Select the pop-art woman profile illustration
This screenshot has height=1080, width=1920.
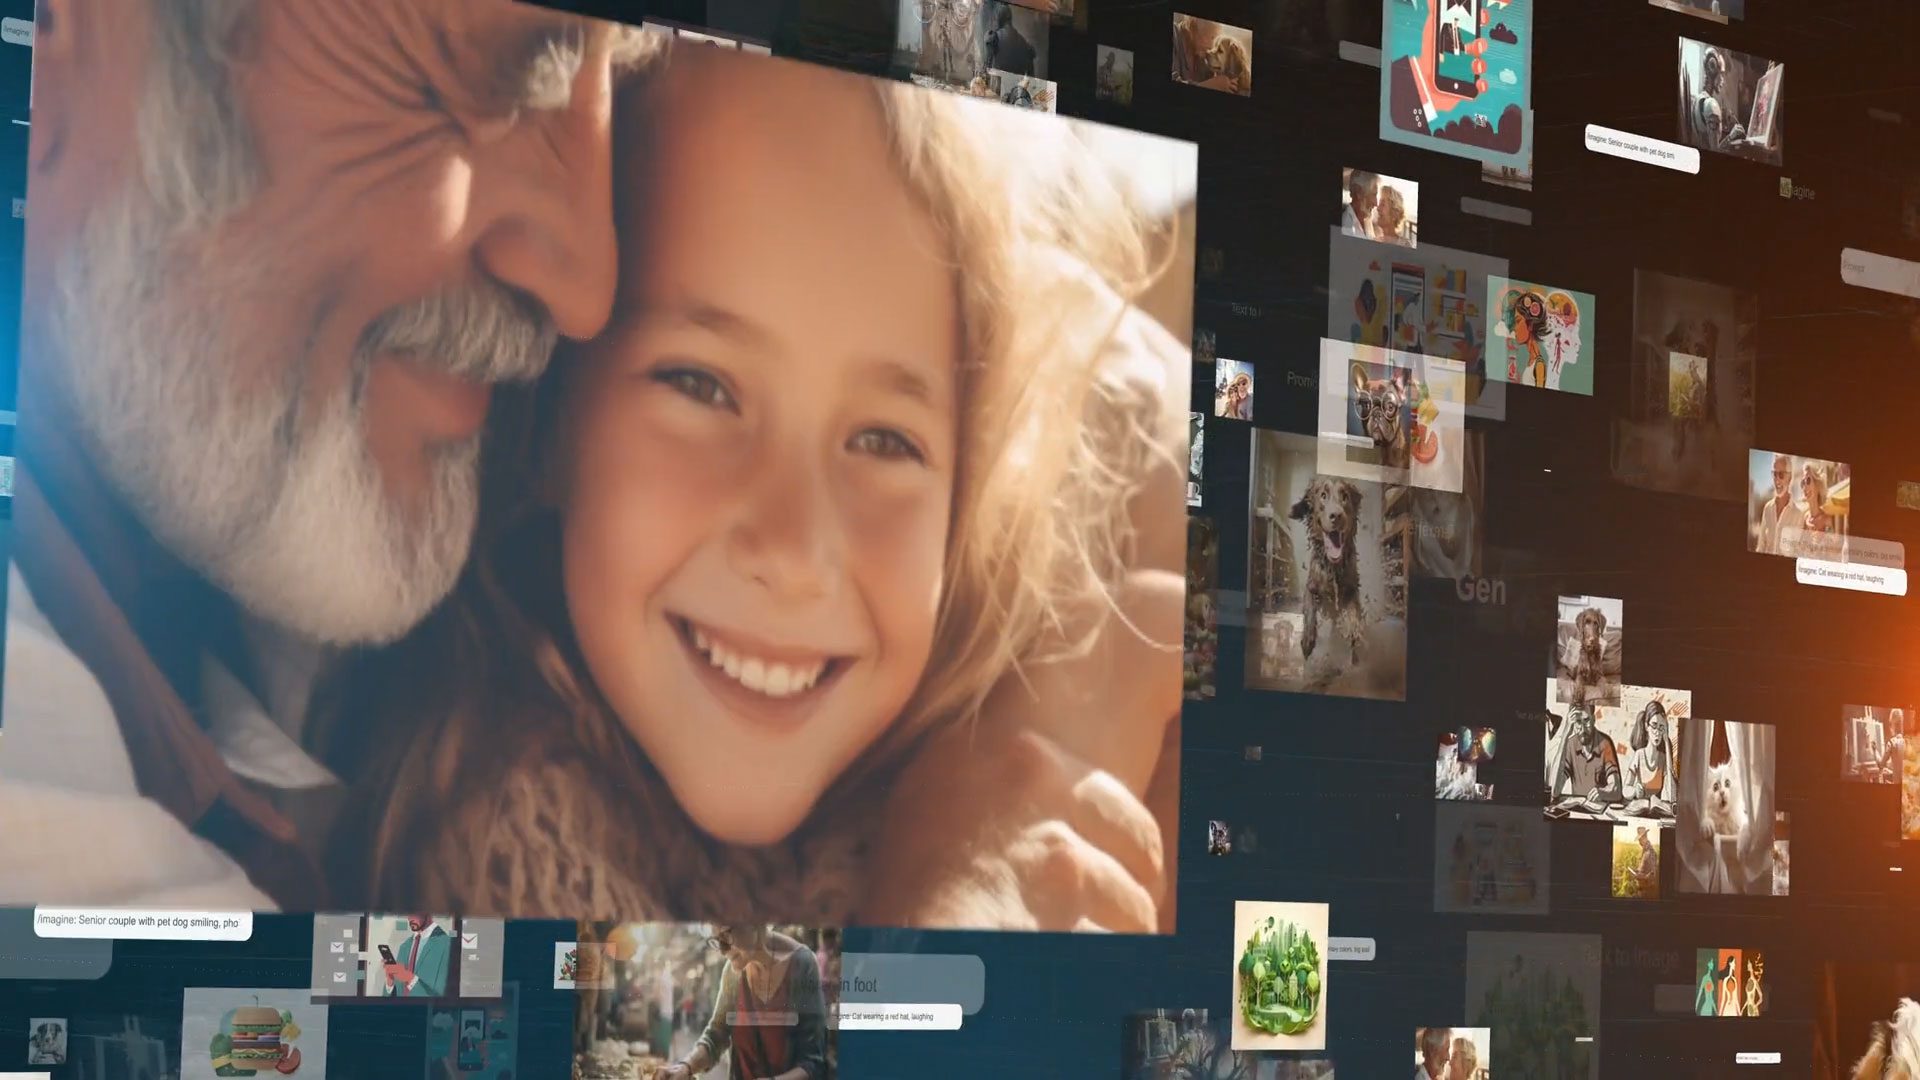[x=1542, y=336]
